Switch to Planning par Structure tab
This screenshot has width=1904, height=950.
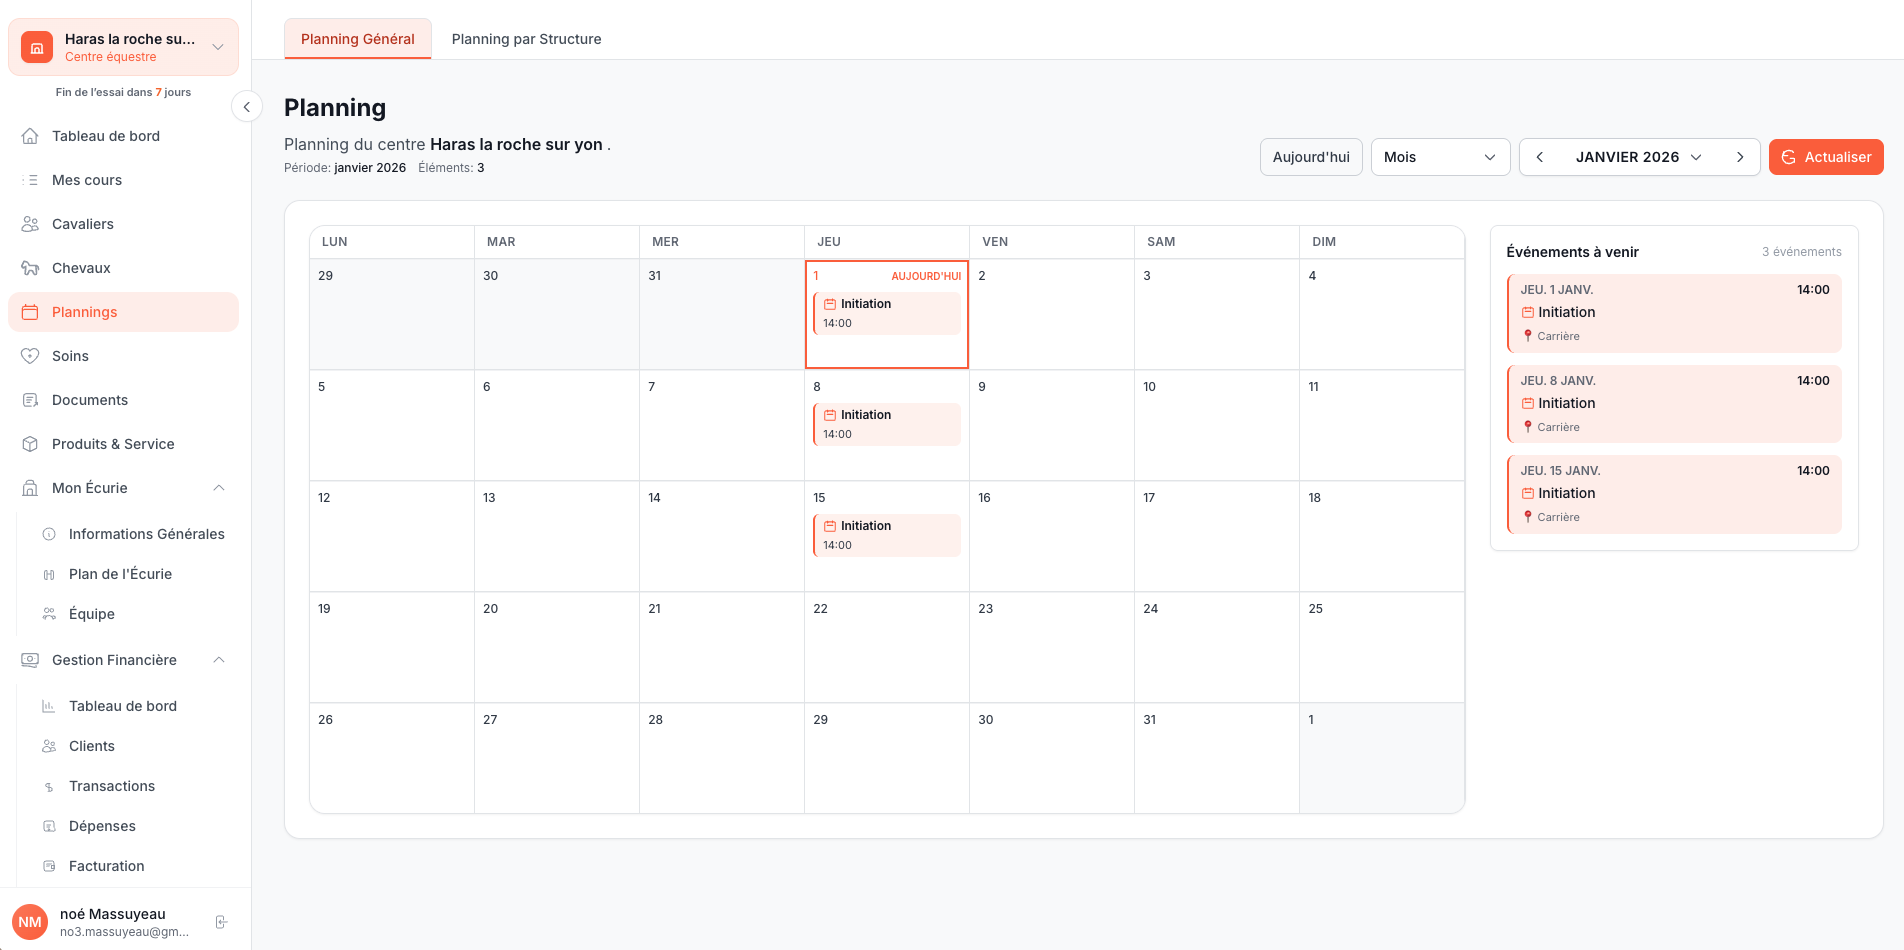(526, 39)
